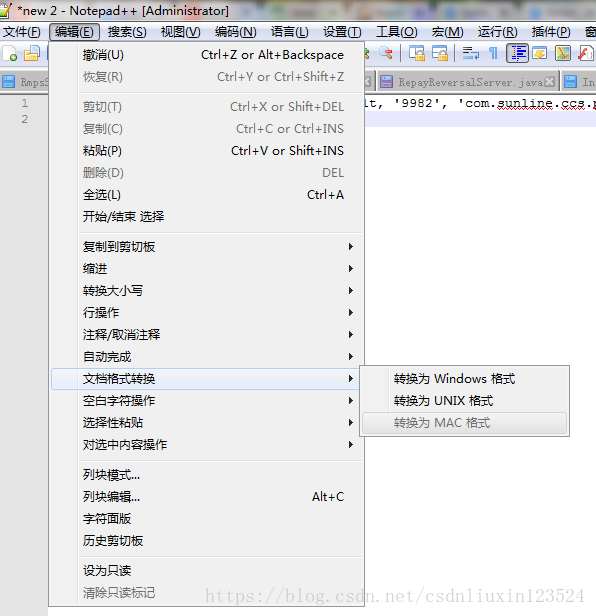
Task: Expand the 对选中内容操作 submenu
Action: (207, 445)
